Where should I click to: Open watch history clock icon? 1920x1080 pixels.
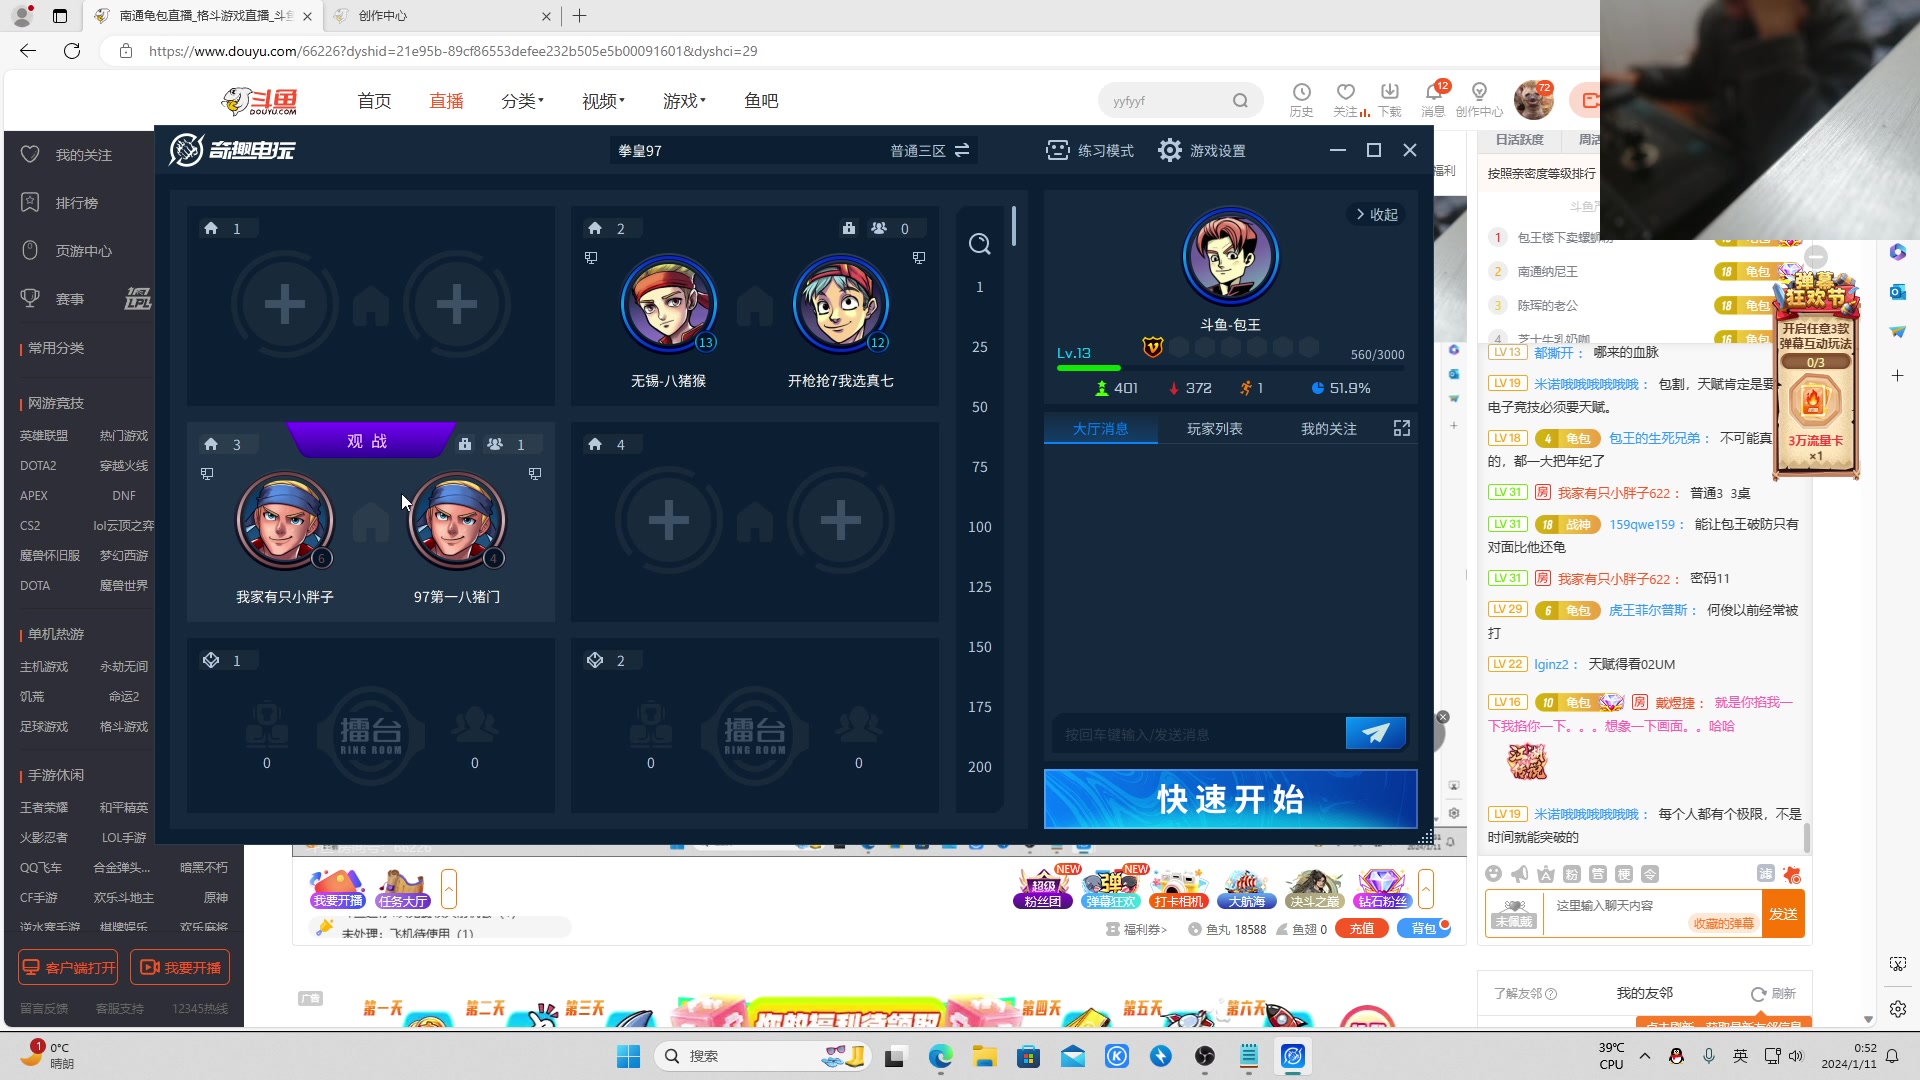coord(1301,92)
